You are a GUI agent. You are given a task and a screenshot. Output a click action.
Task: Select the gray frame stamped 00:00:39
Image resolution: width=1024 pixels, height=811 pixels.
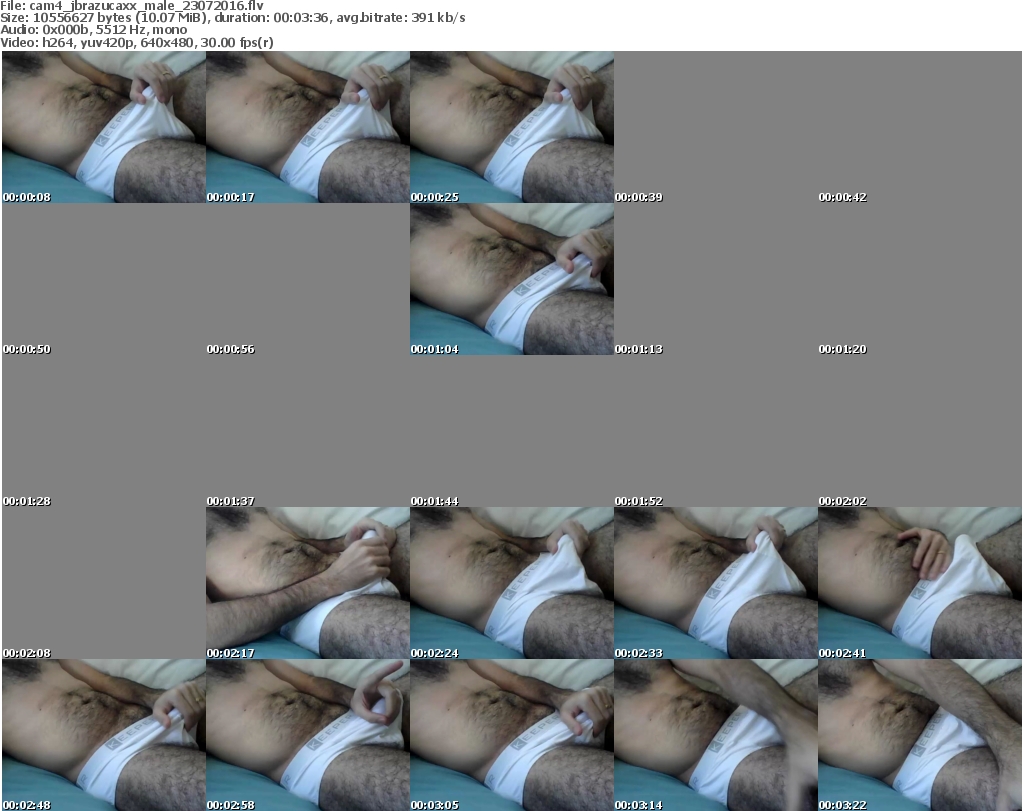click(716, 127)
